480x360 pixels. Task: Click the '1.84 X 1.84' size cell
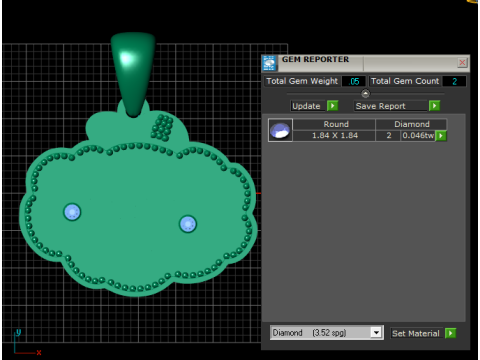point(334,136)
